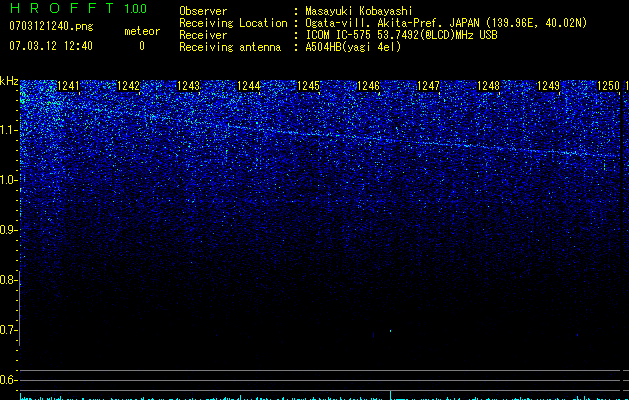
Task: Click the 1244 time marker
Action: tap(249, 86)
